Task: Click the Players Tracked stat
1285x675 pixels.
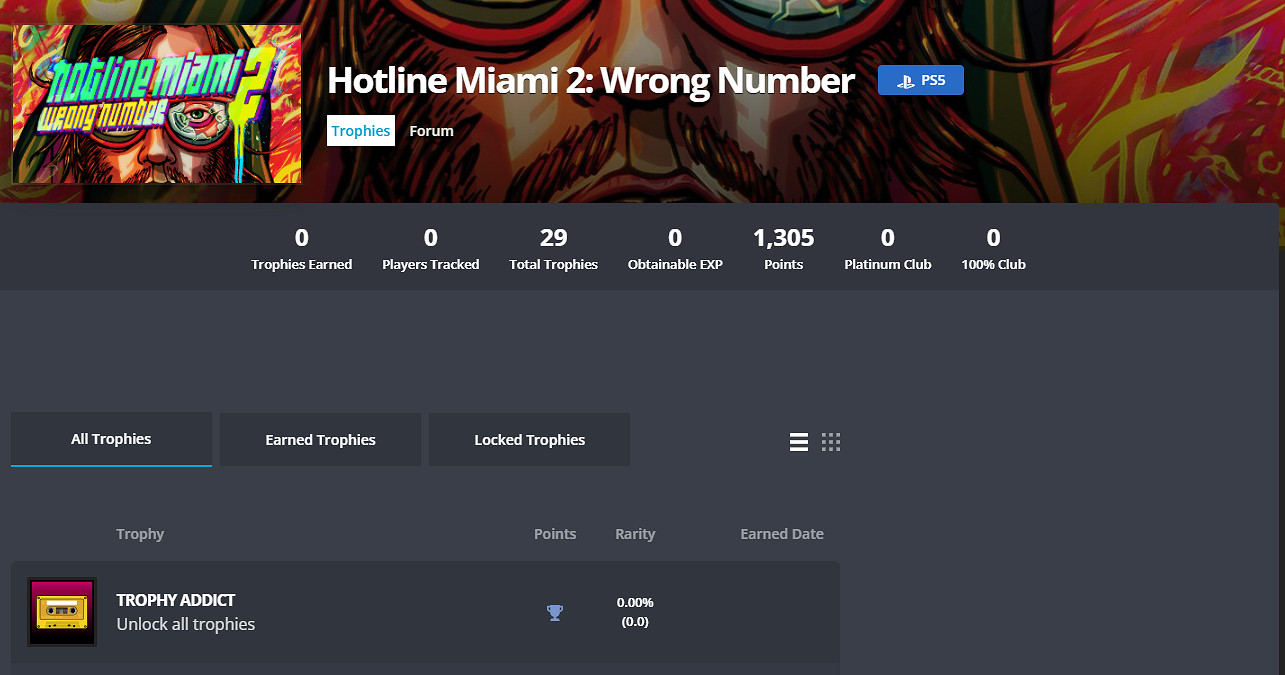Action: pos(431,249)
